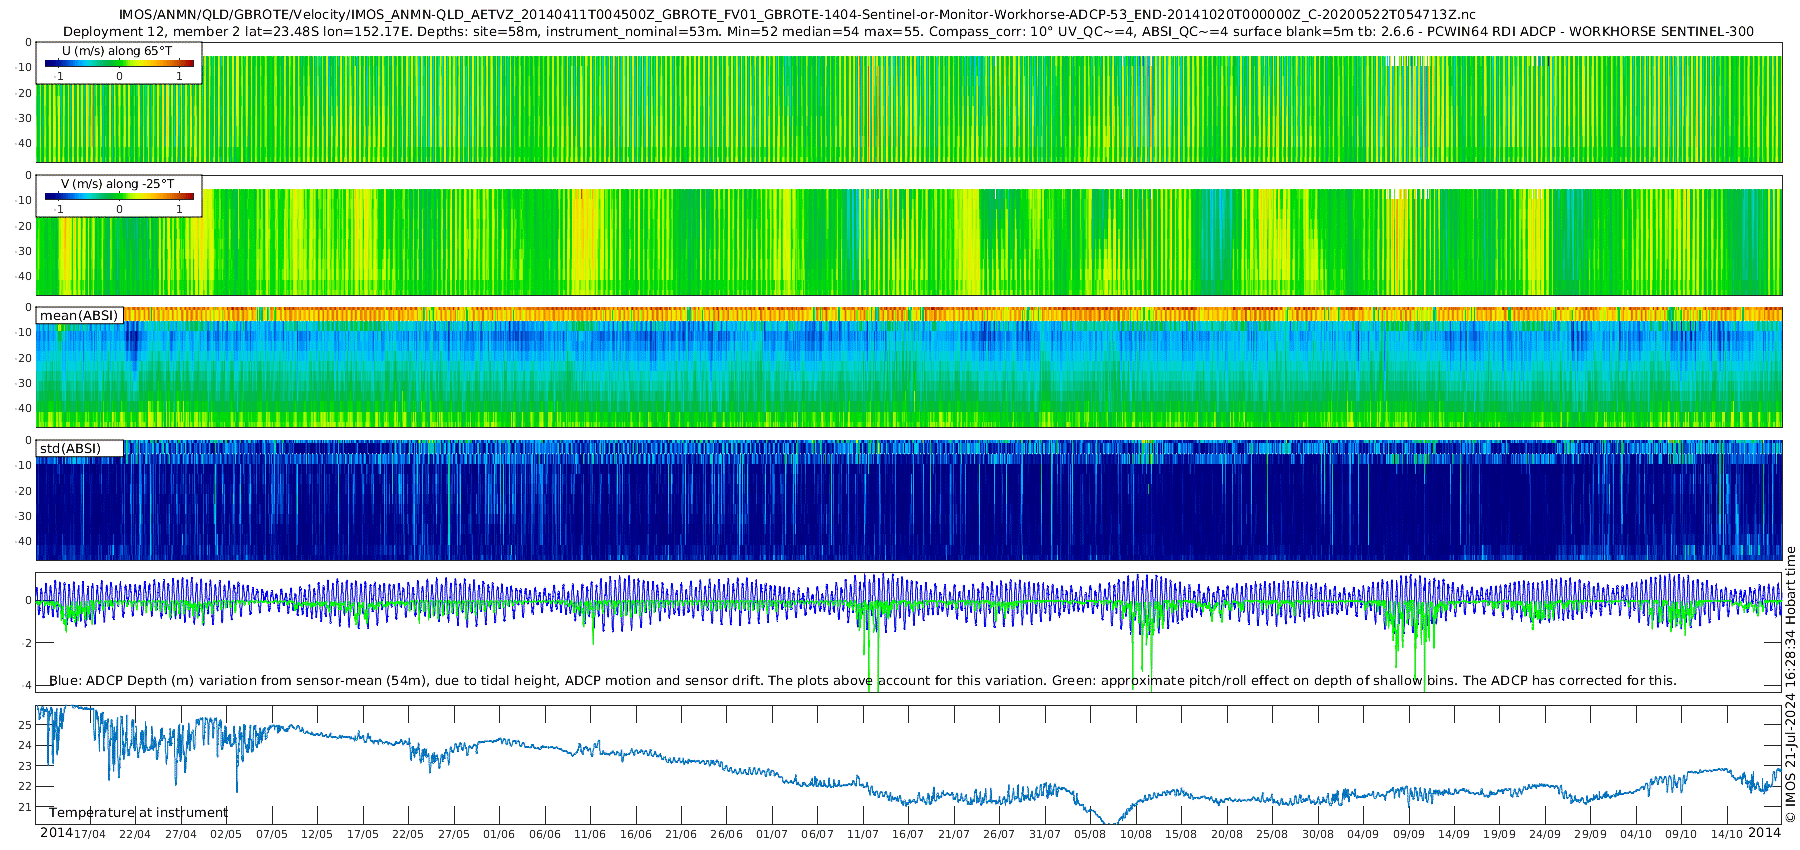This screenshot has height=850, width=1800.
Task: Click the 2014 year label at bottom left
Action: point(56,833)
